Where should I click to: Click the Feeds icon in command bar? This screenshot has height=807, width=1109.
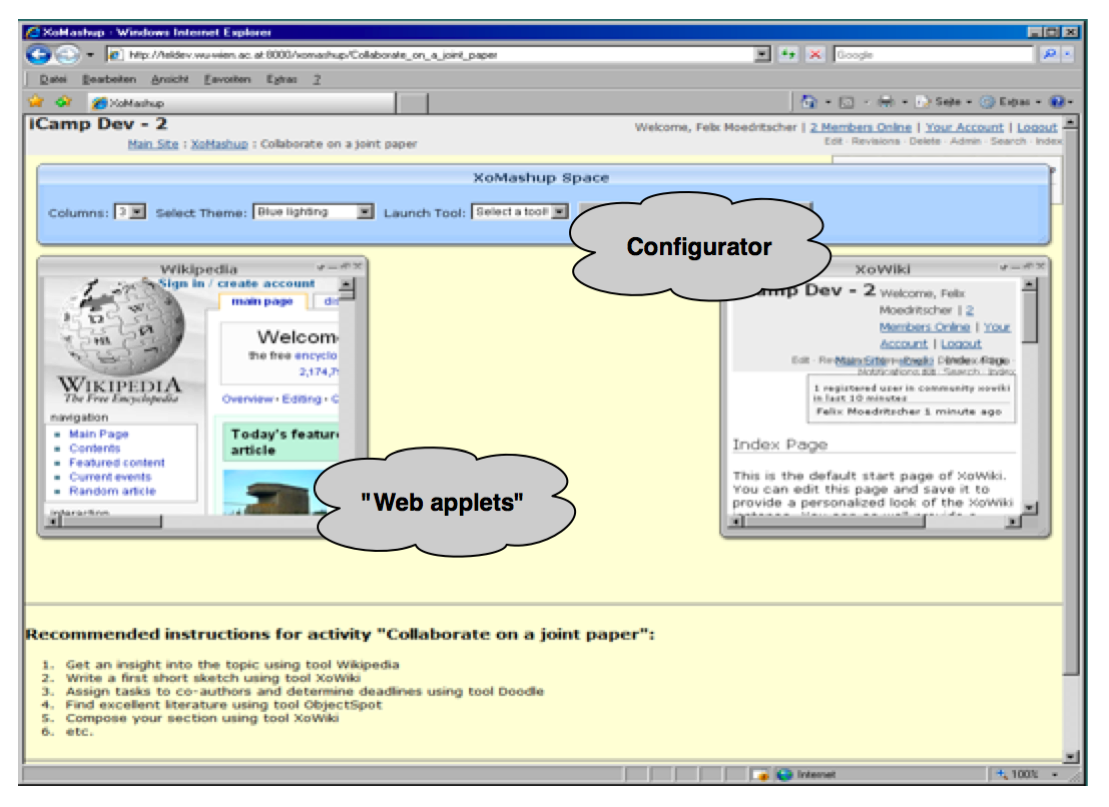(x=846, y=103)
